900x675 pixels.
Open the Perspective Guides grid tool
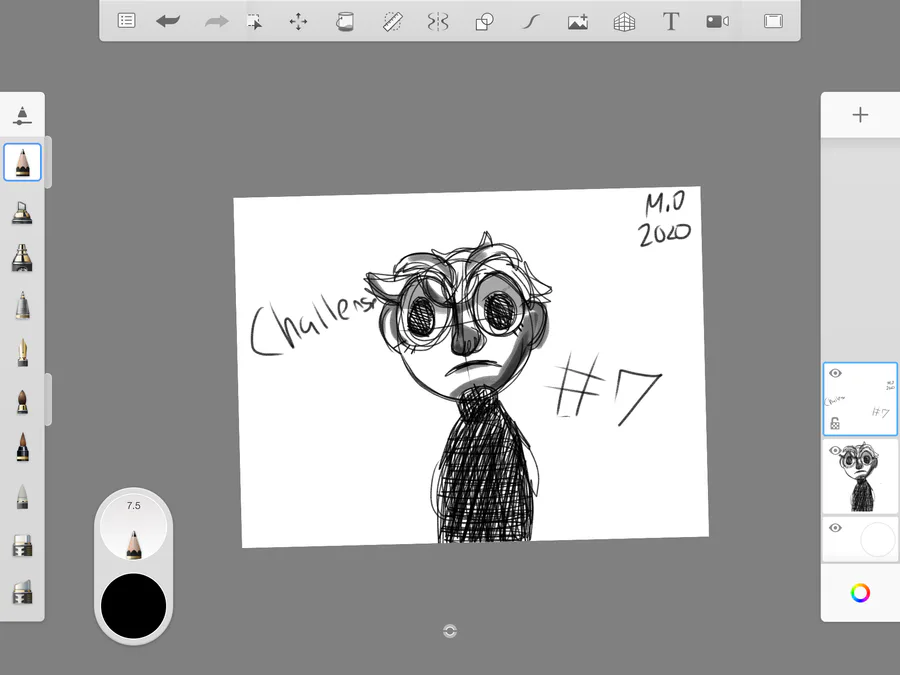tap(624, 22)
